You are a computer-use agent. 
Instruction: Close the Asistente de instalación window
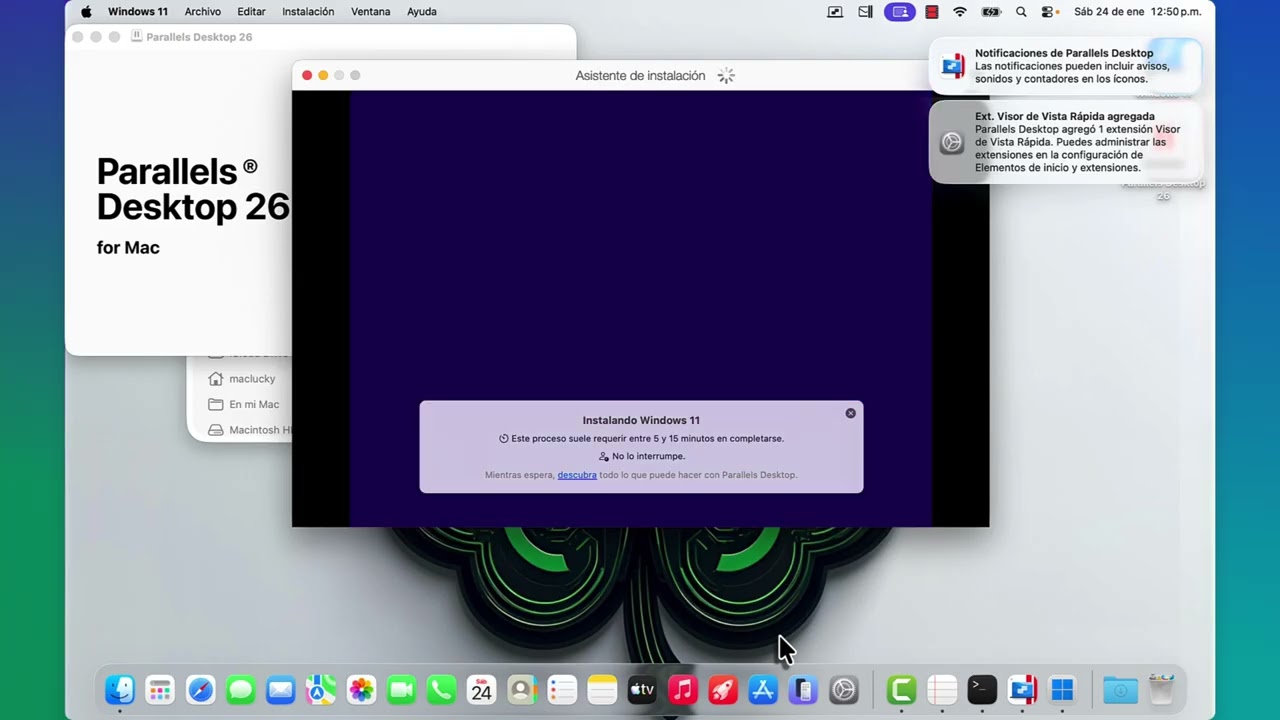(x=307, y=75)
